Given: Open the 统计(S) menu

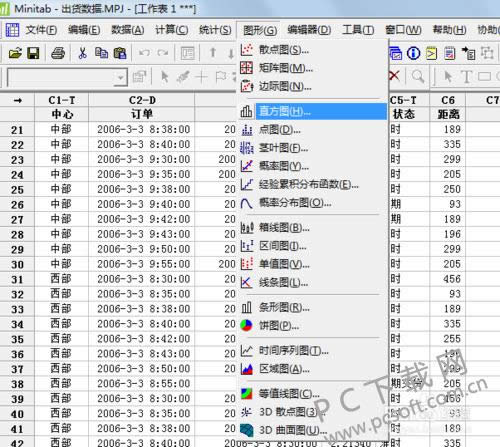Looking at the screenshot, I should (215, 30).
